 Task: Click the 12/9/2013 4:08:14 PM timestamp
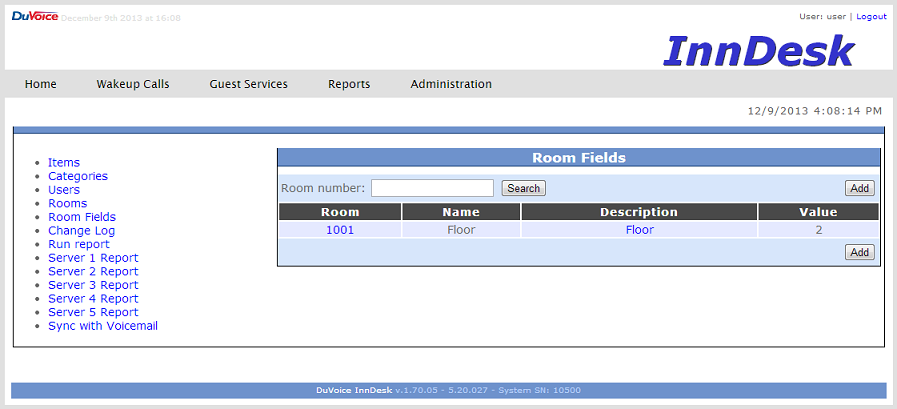coord(815,110)
